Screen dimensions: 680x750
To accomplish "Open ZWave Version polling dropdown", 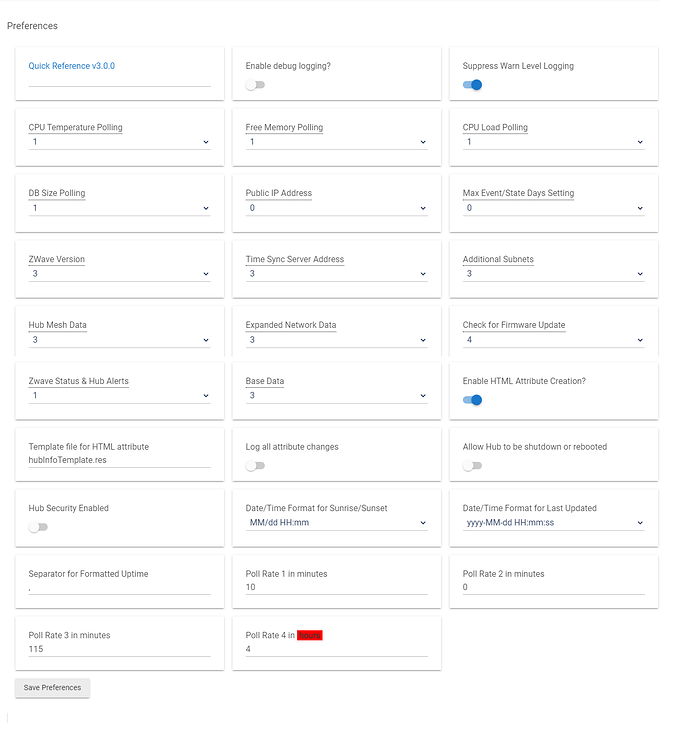I will pyautogui.click(x=119, y=274).
